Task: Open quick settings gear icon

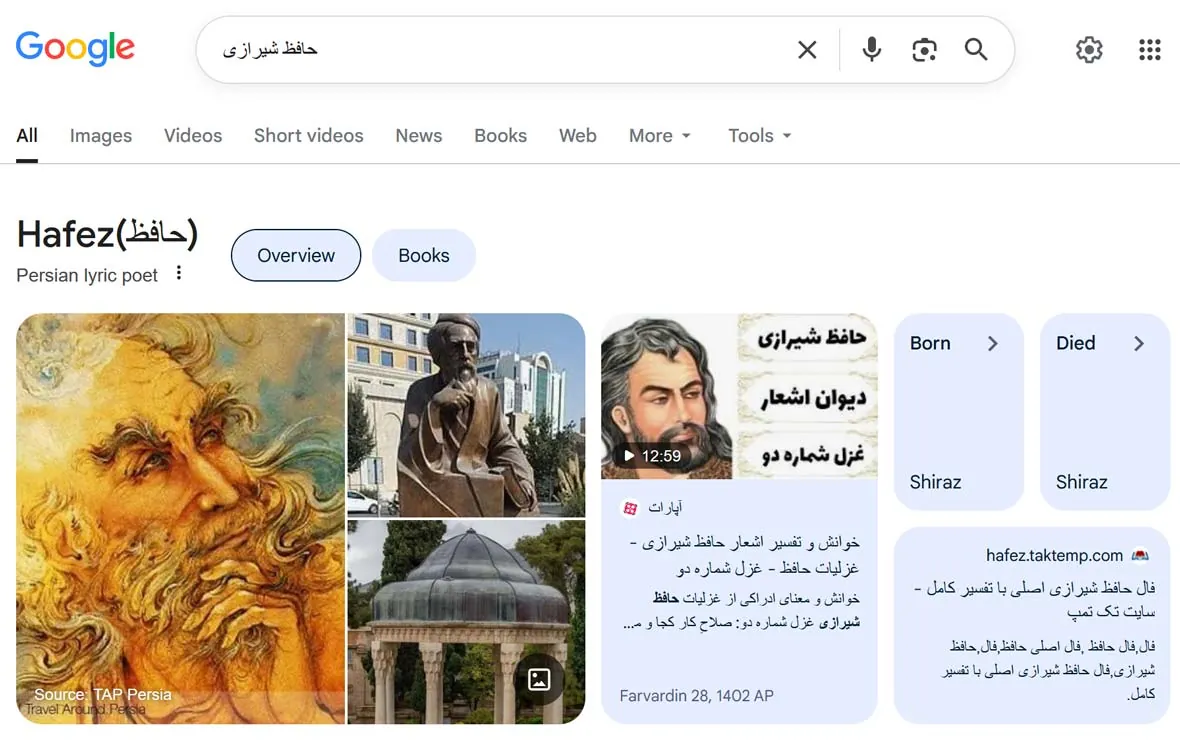Action: tap(1088, 50)
